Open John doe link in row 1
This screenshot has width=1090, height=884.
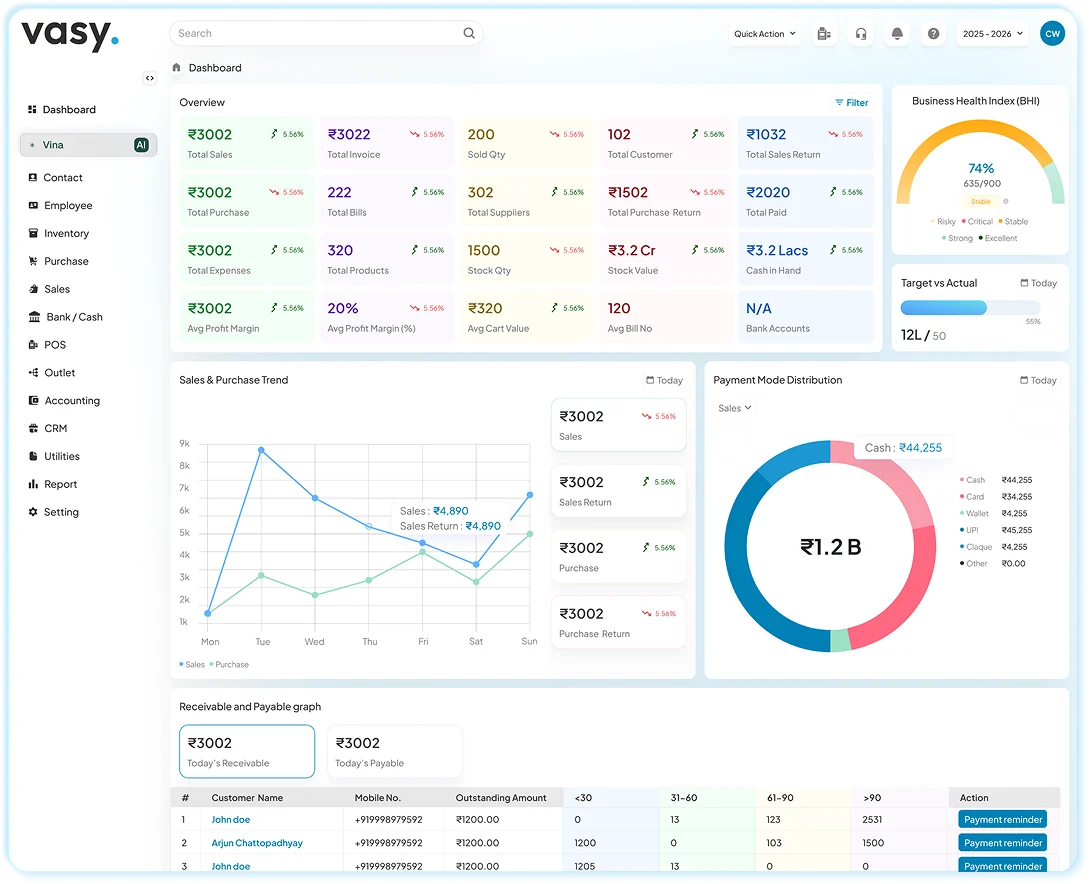231,819
